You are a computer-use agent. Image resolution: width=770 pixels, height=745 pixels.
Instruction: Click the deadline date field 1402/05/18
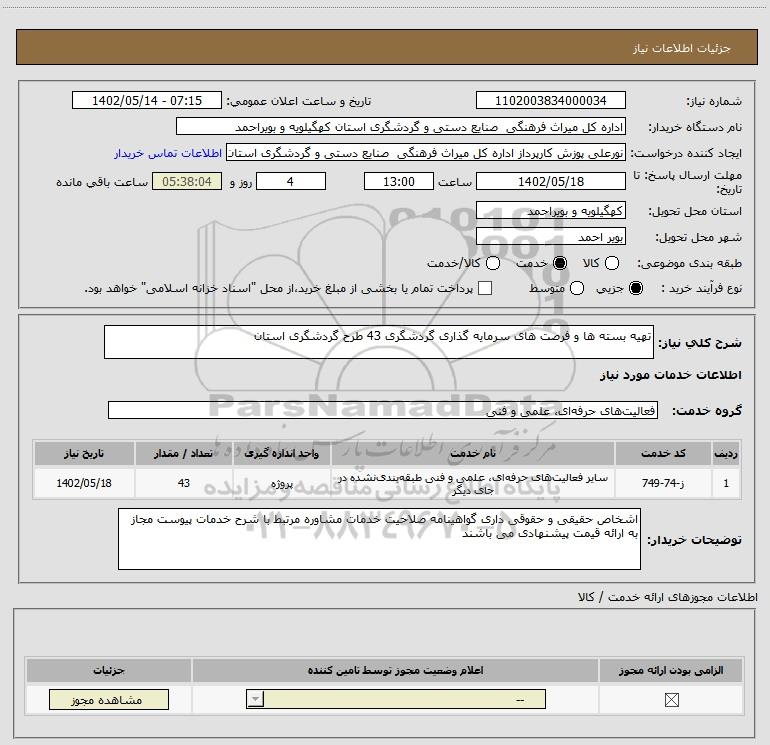point(550,181)
